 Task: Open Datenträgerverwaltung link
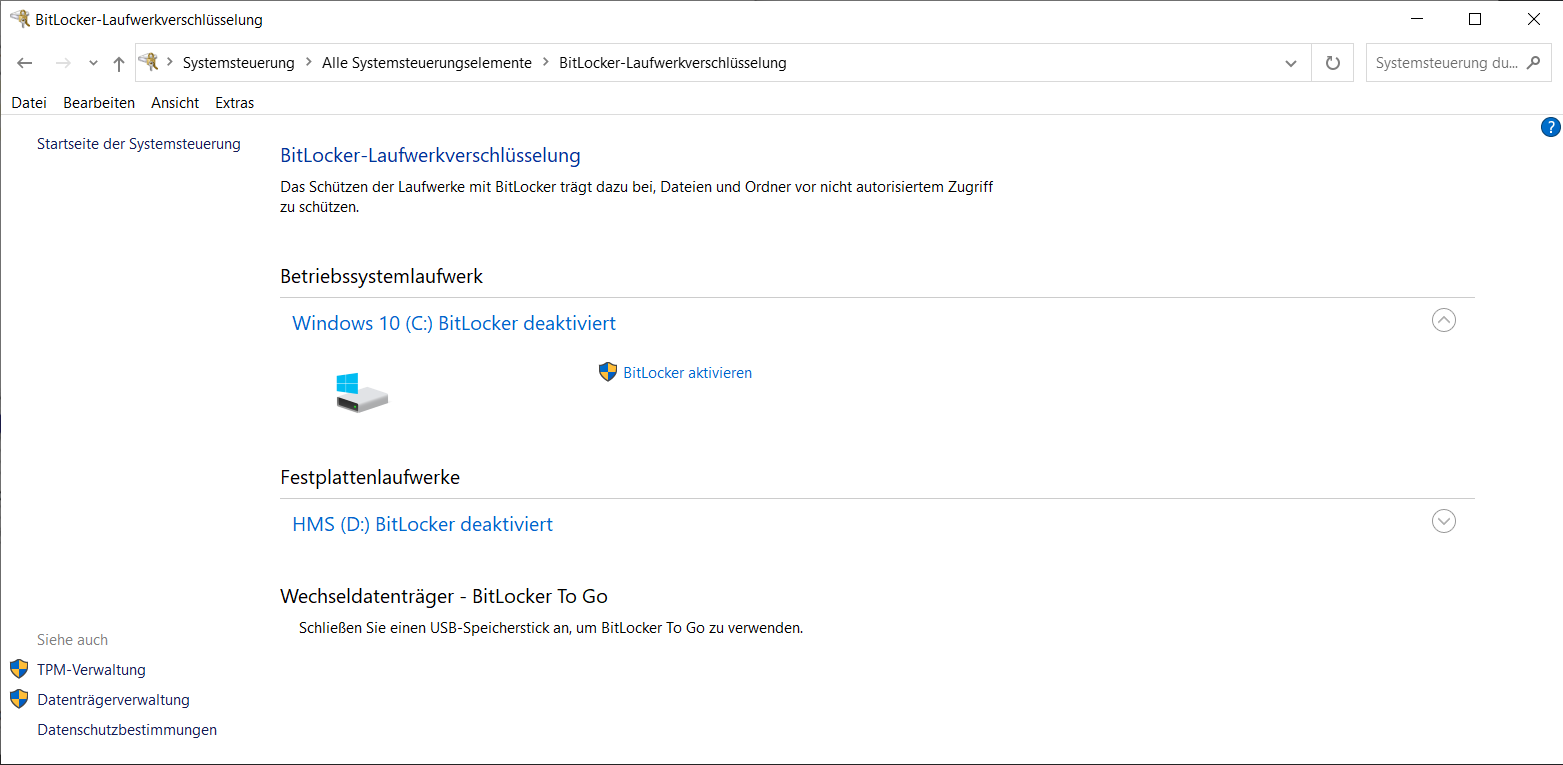coord(113,700)
